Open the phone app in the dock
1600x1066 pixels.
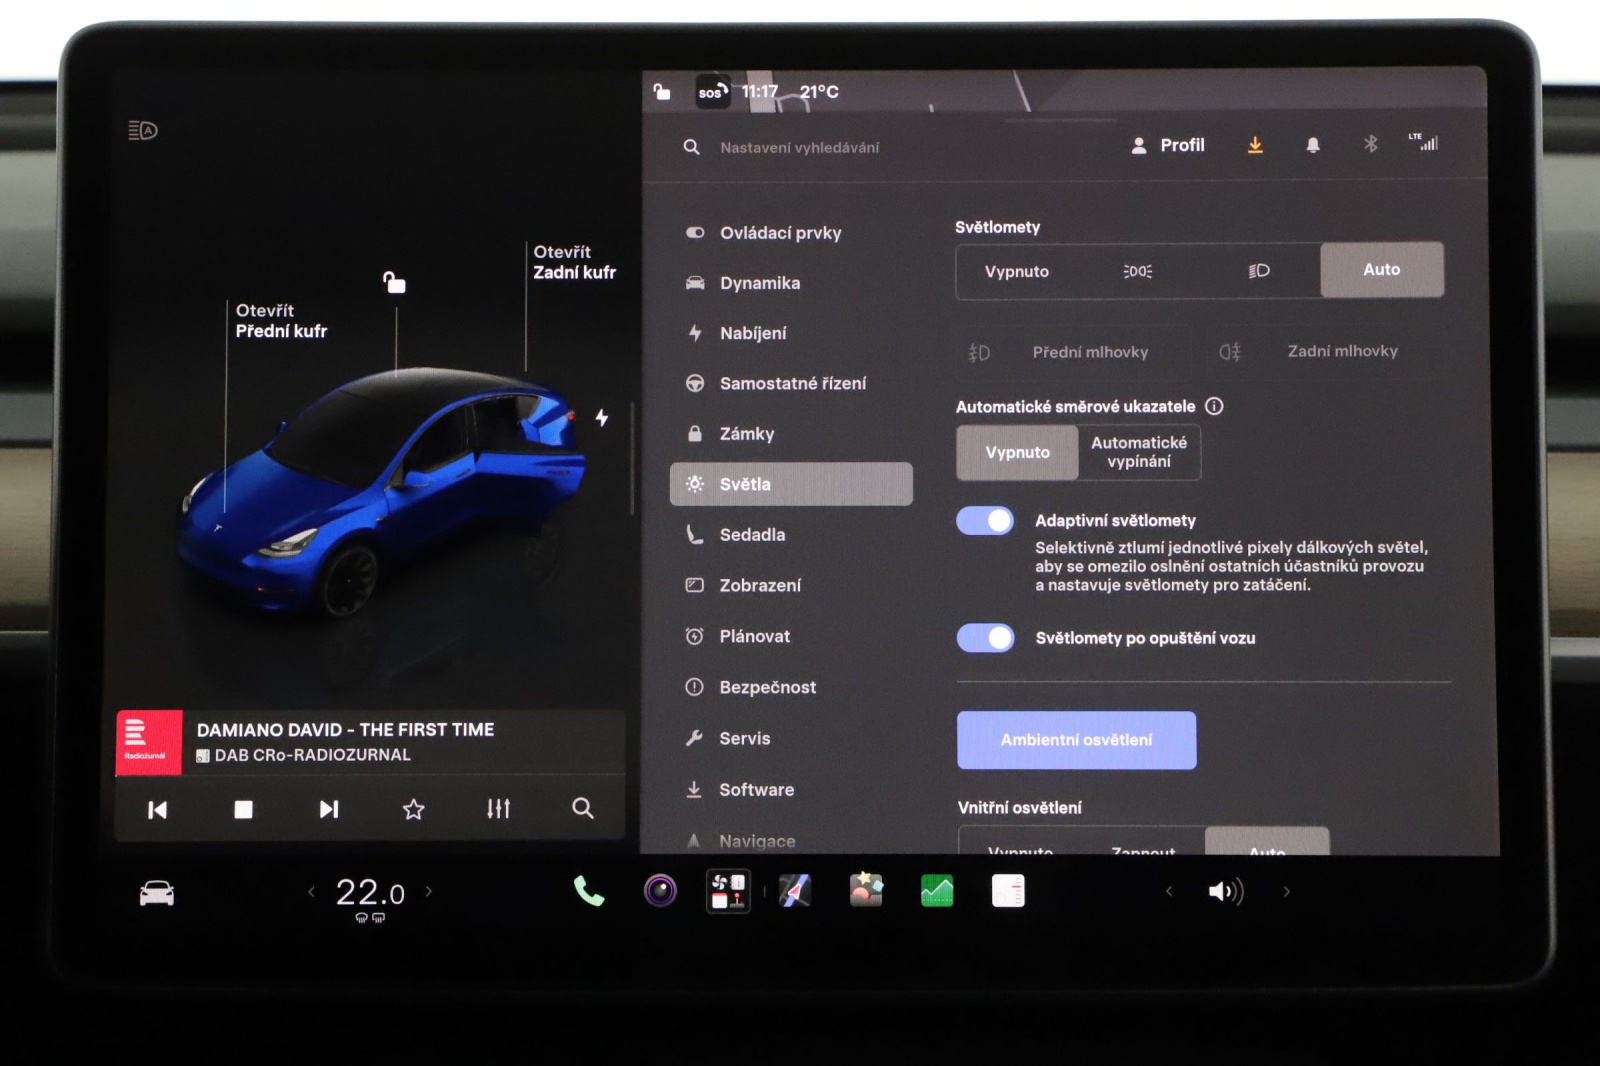pyautogui.click(x=588, y=890)
